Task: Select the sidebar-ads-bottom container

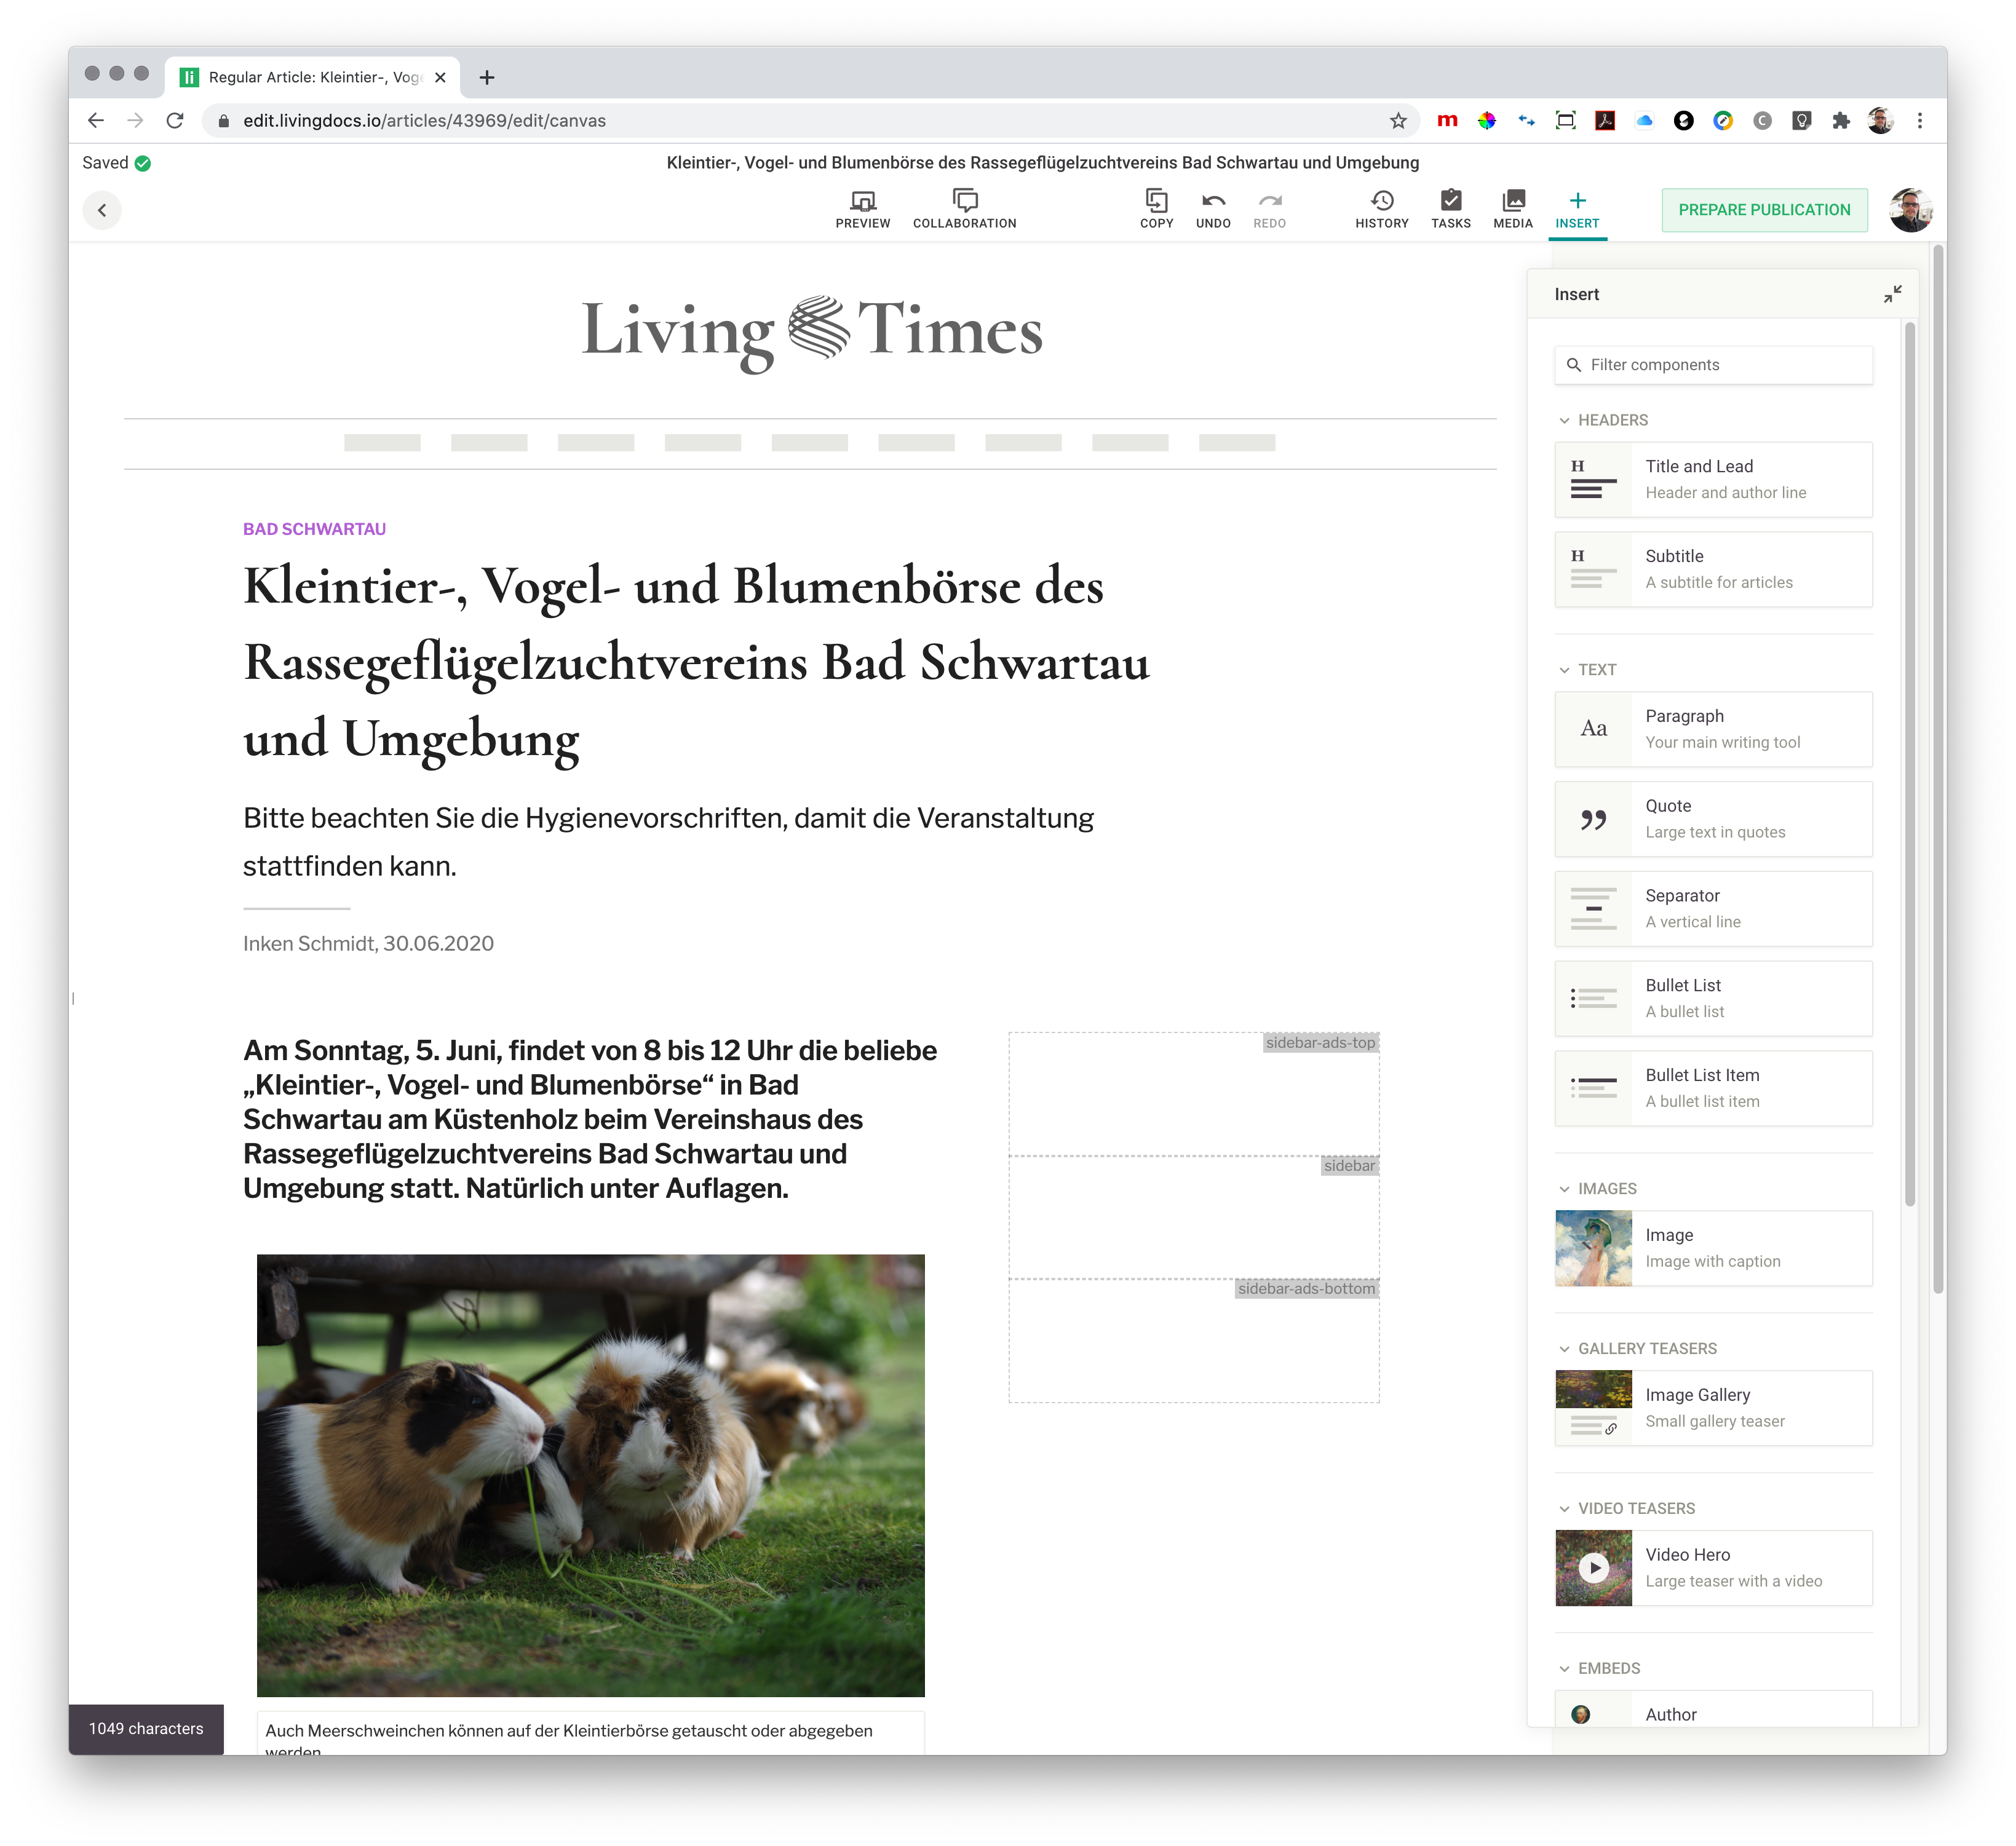Action: 1193,1340
